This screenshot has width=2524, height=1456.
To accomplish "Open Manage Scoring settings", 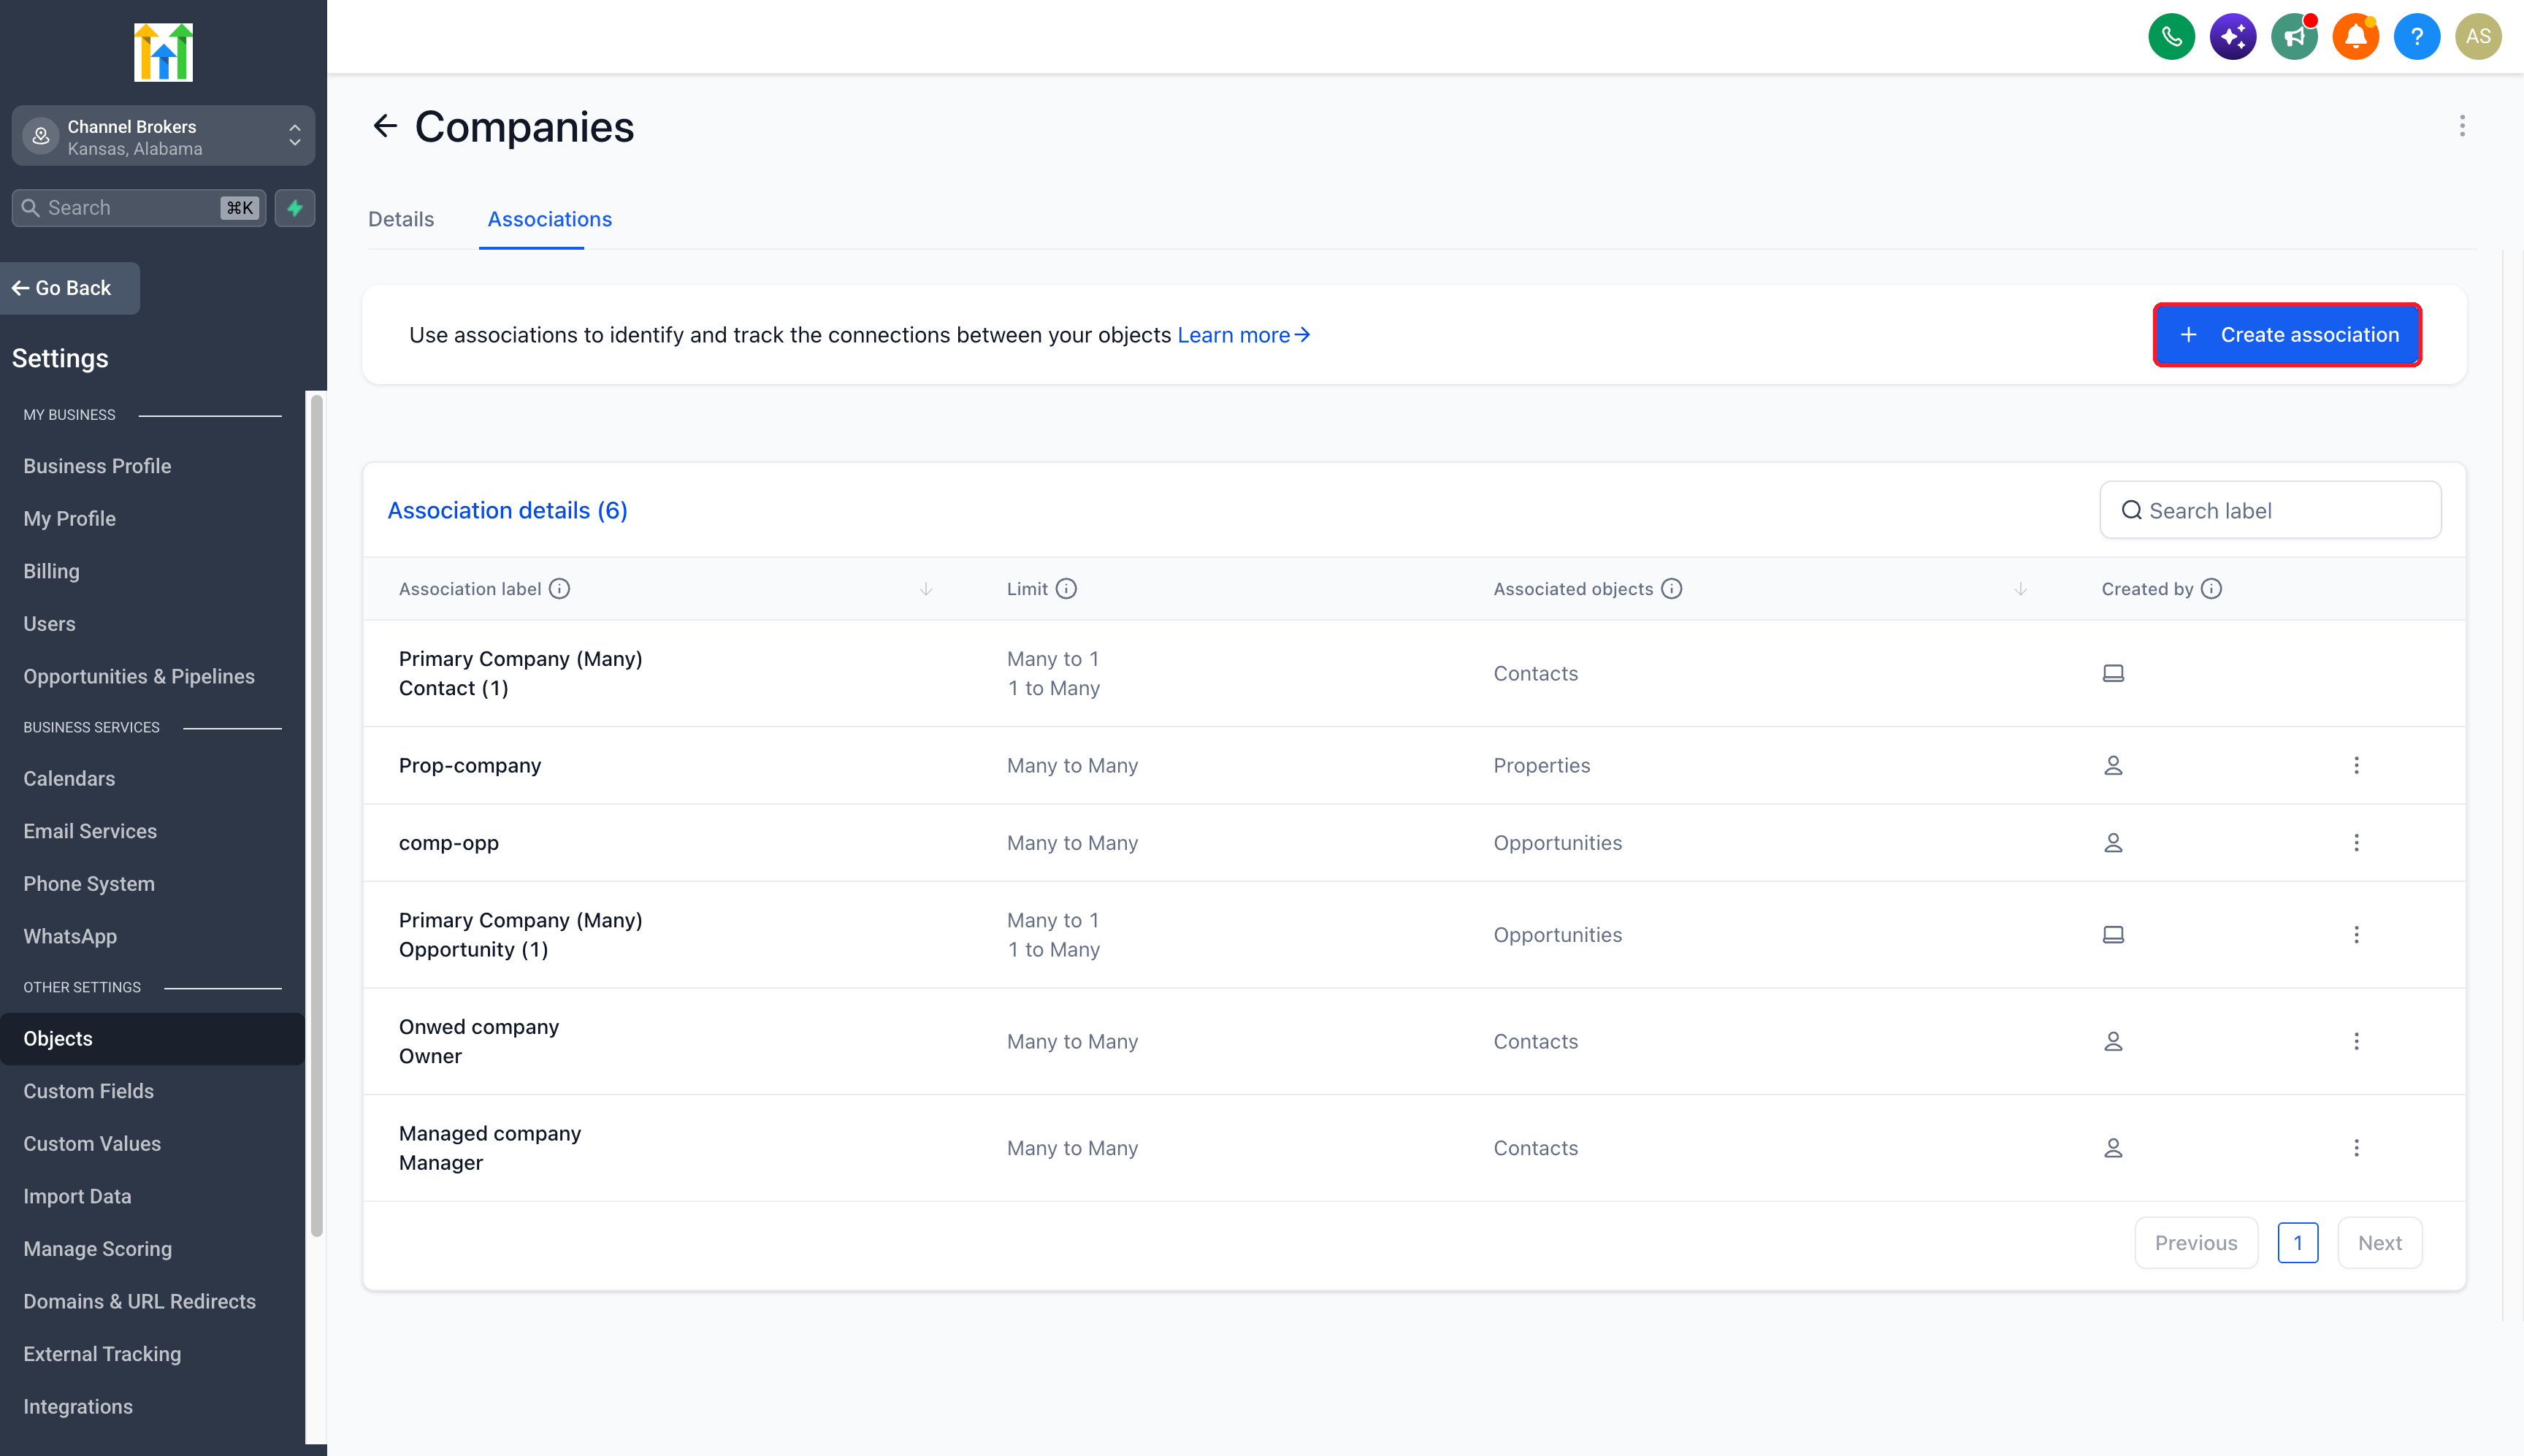I will [98, 1249].
